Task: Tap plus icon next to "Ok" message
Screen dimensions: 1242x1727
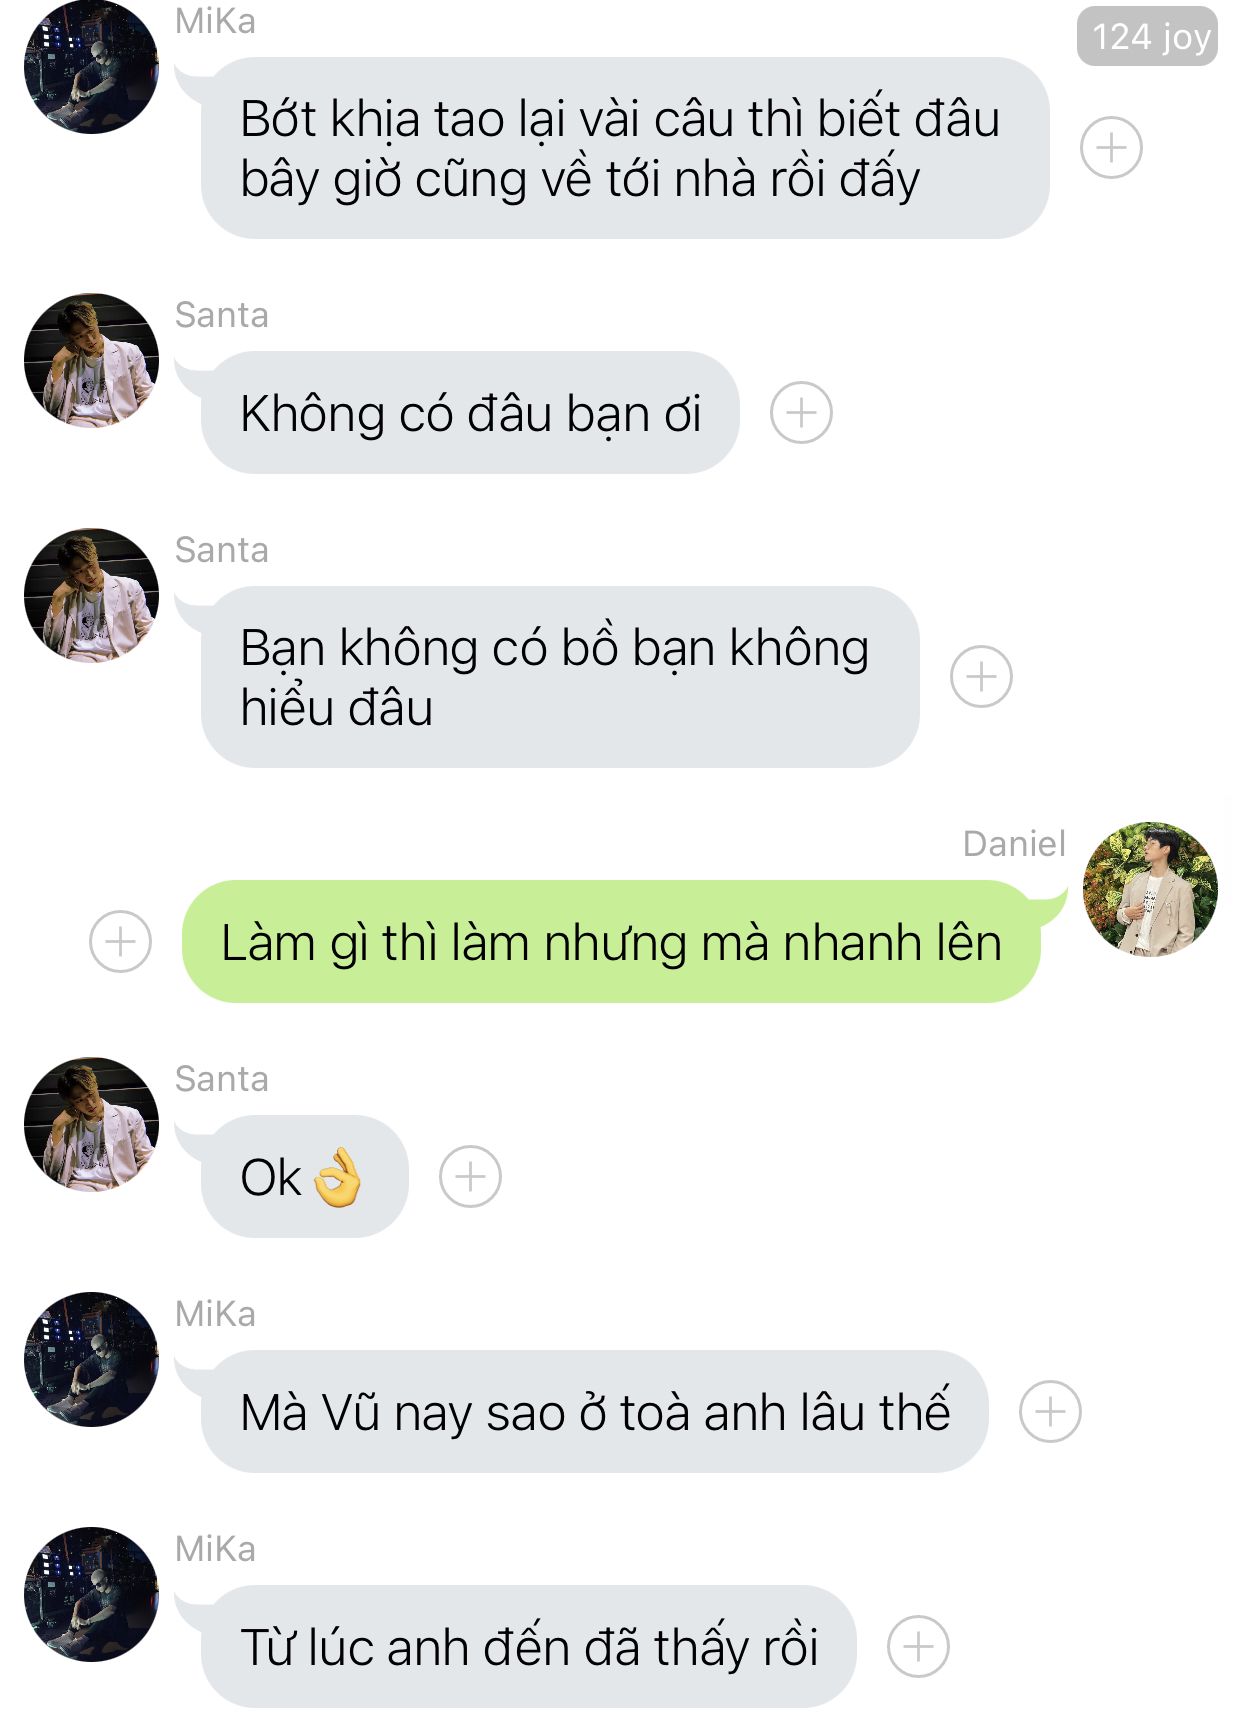Action: [470, 1176]
